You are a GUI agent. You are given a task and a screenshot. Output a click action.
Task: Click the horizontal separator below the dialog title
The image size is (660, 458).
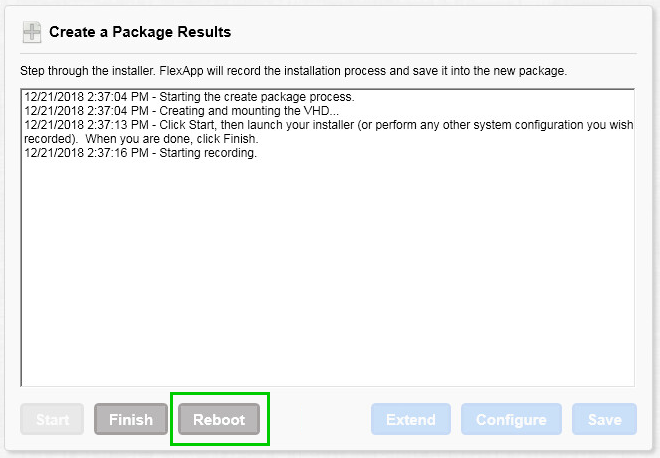point(328,53)
